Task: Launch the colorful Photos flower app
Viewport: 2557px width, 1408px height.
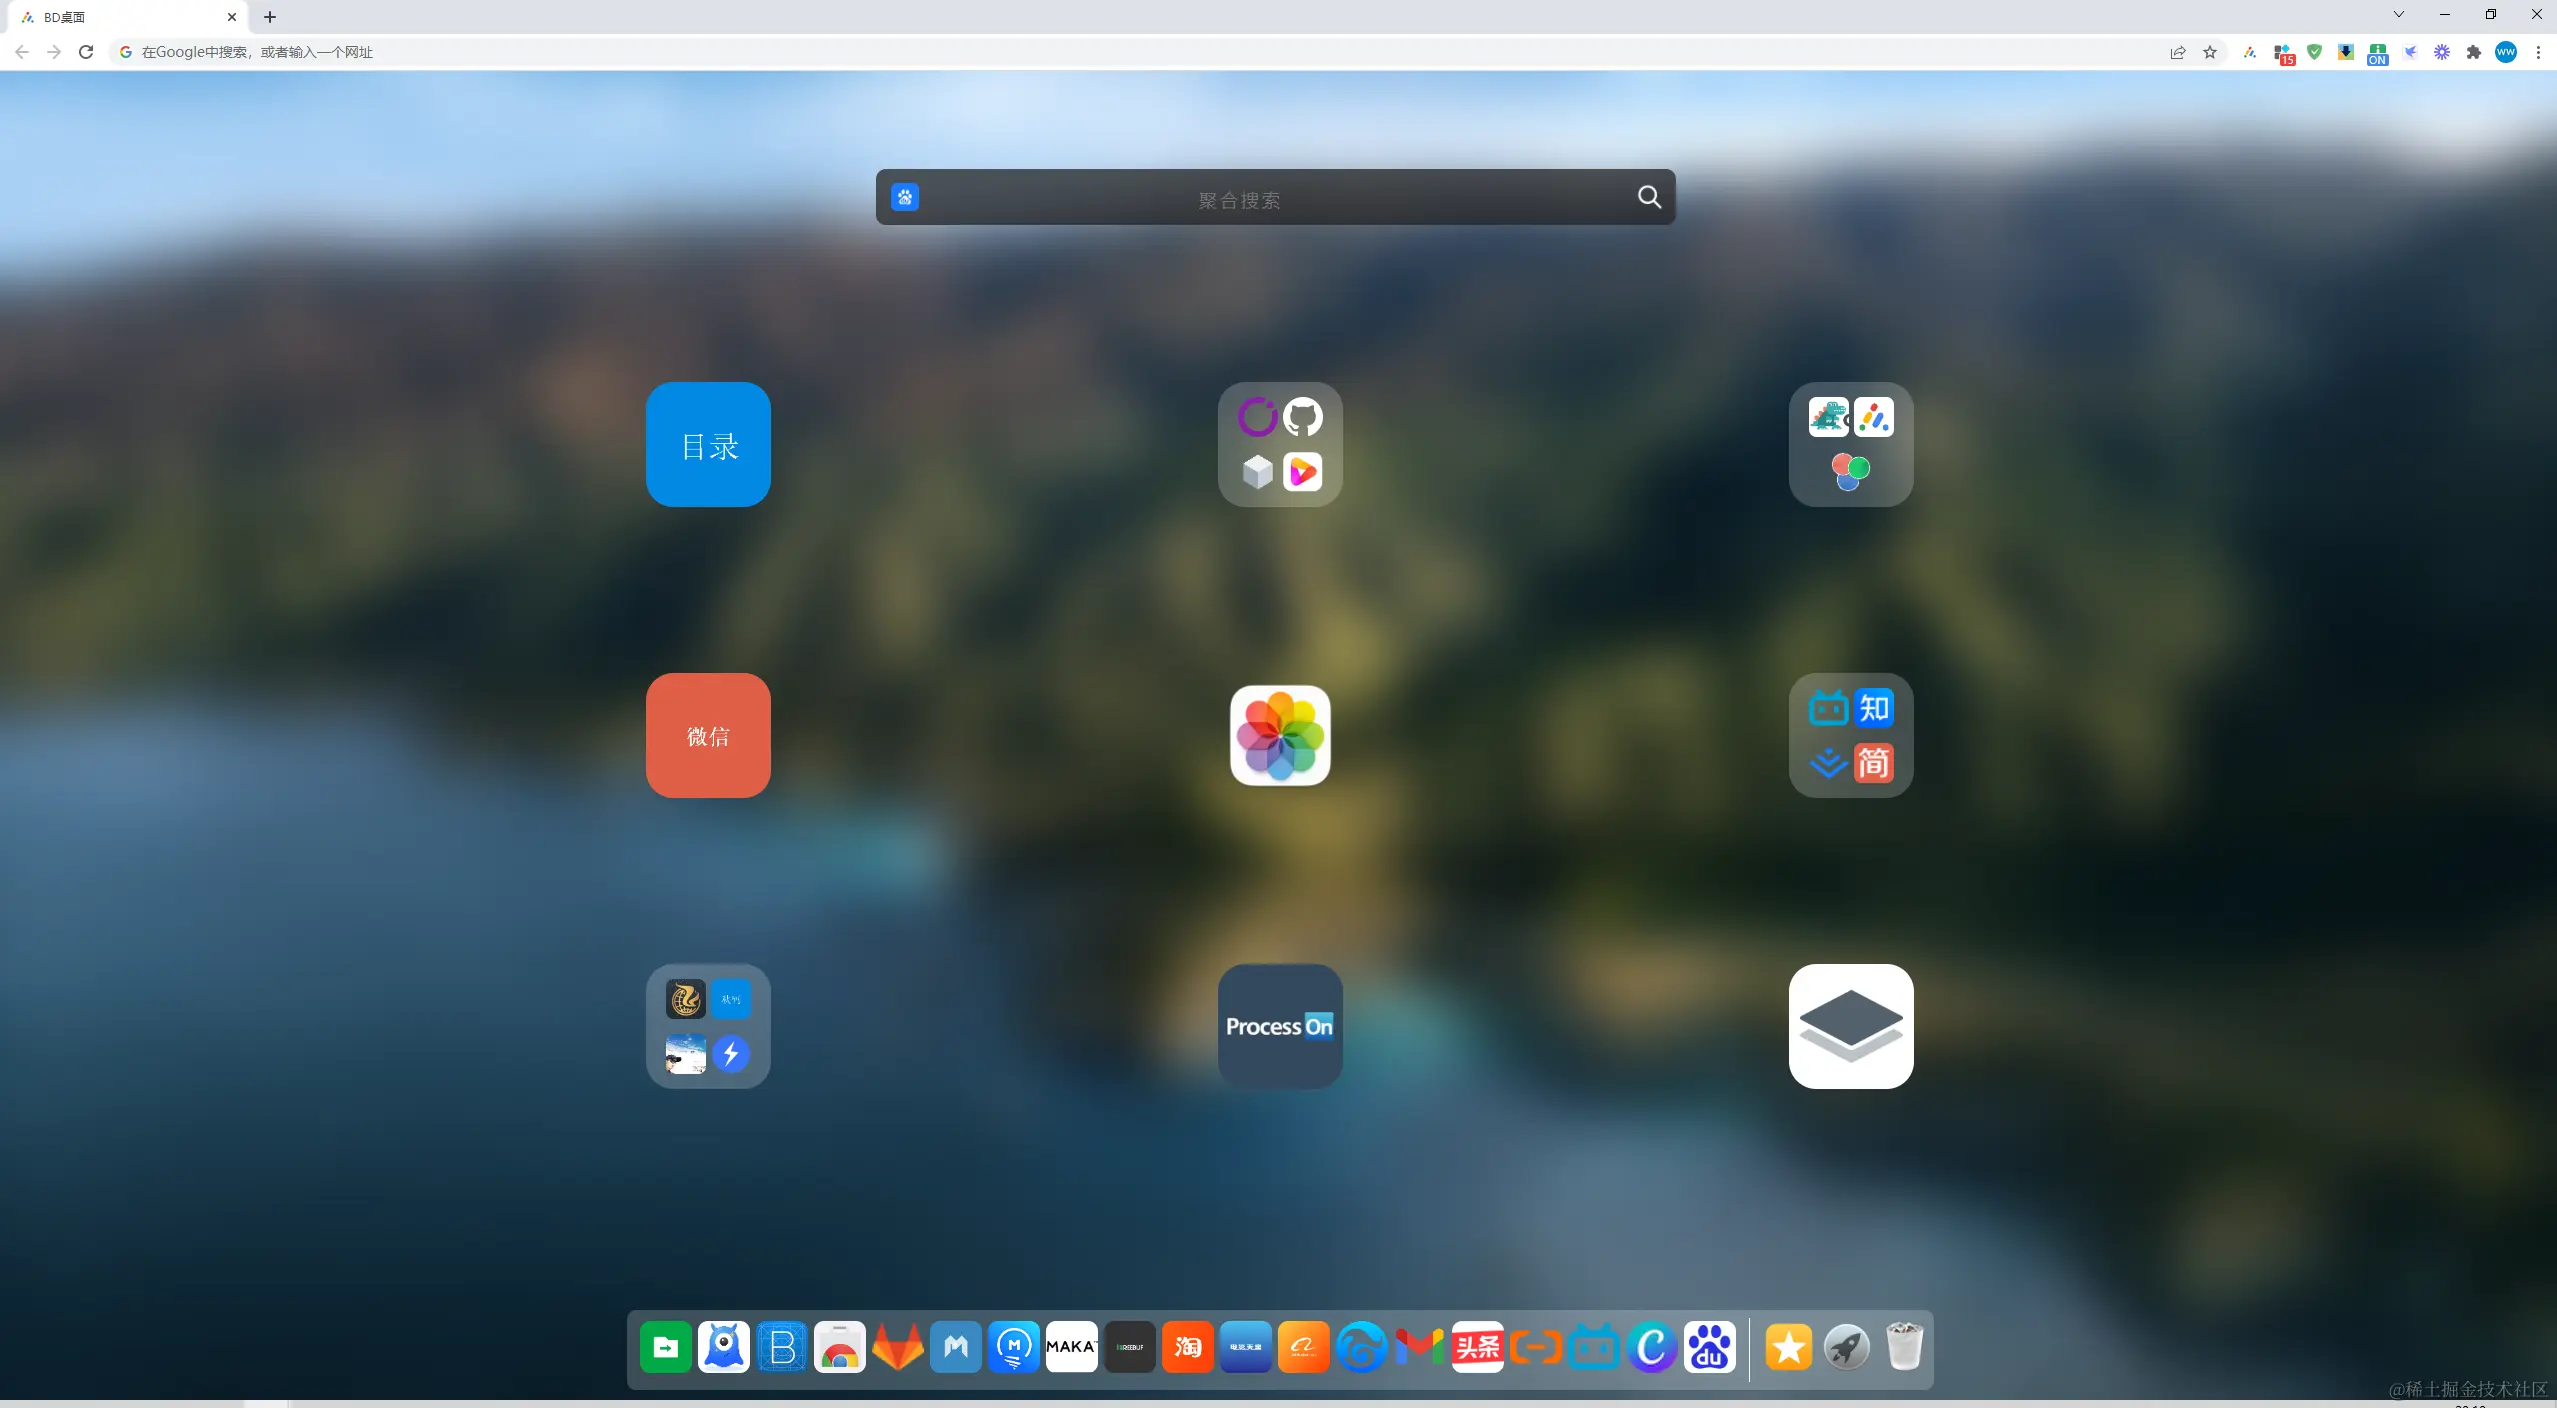Action: tap(1279, 735)
